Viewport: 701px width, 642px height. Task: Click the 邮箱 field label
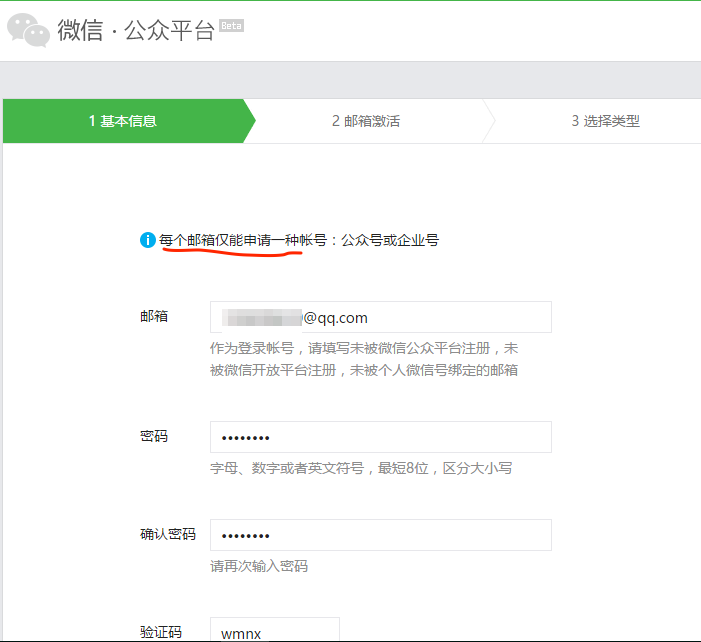pyautogui.click(x=154, y=317)
